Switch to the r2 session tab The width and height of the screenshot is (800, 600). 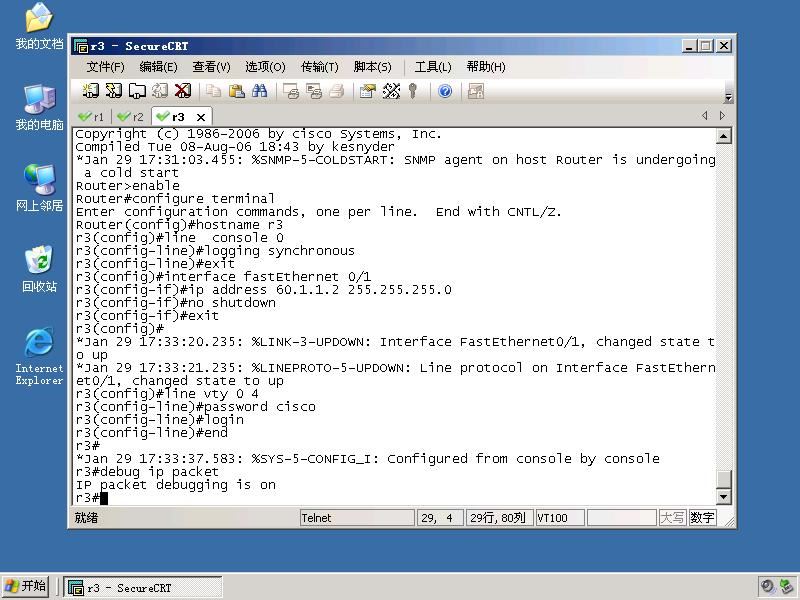click(x=131, y=117)
